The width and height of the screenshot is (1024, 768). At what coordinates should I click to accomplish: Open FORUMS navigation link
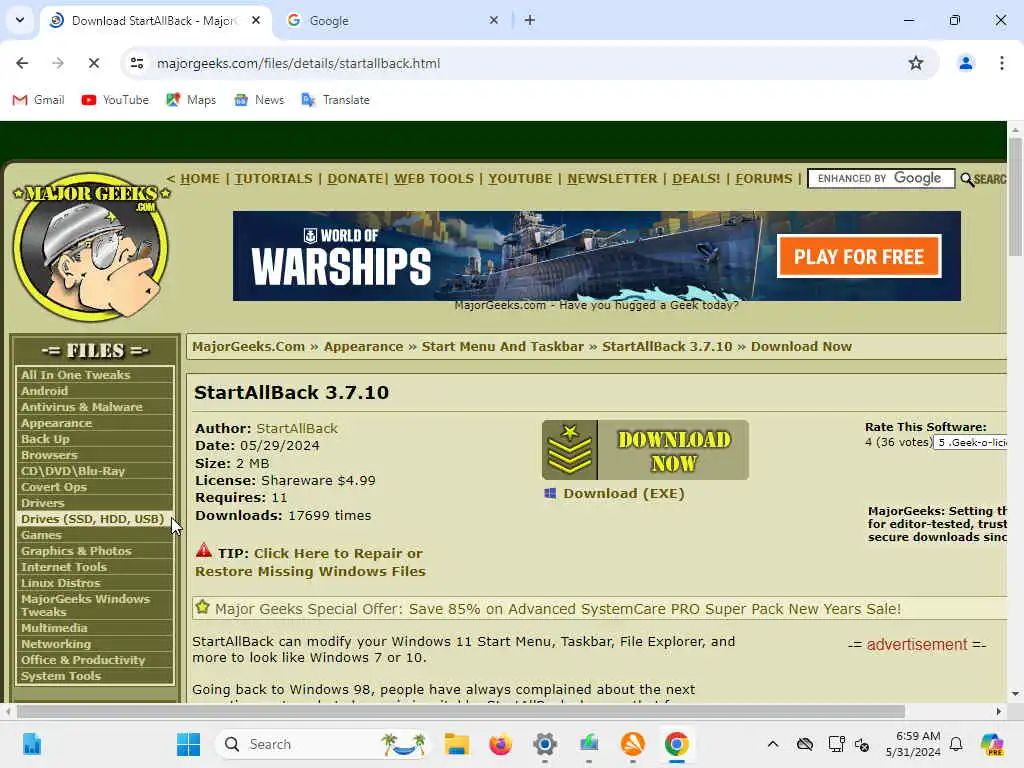coord(764,179)
